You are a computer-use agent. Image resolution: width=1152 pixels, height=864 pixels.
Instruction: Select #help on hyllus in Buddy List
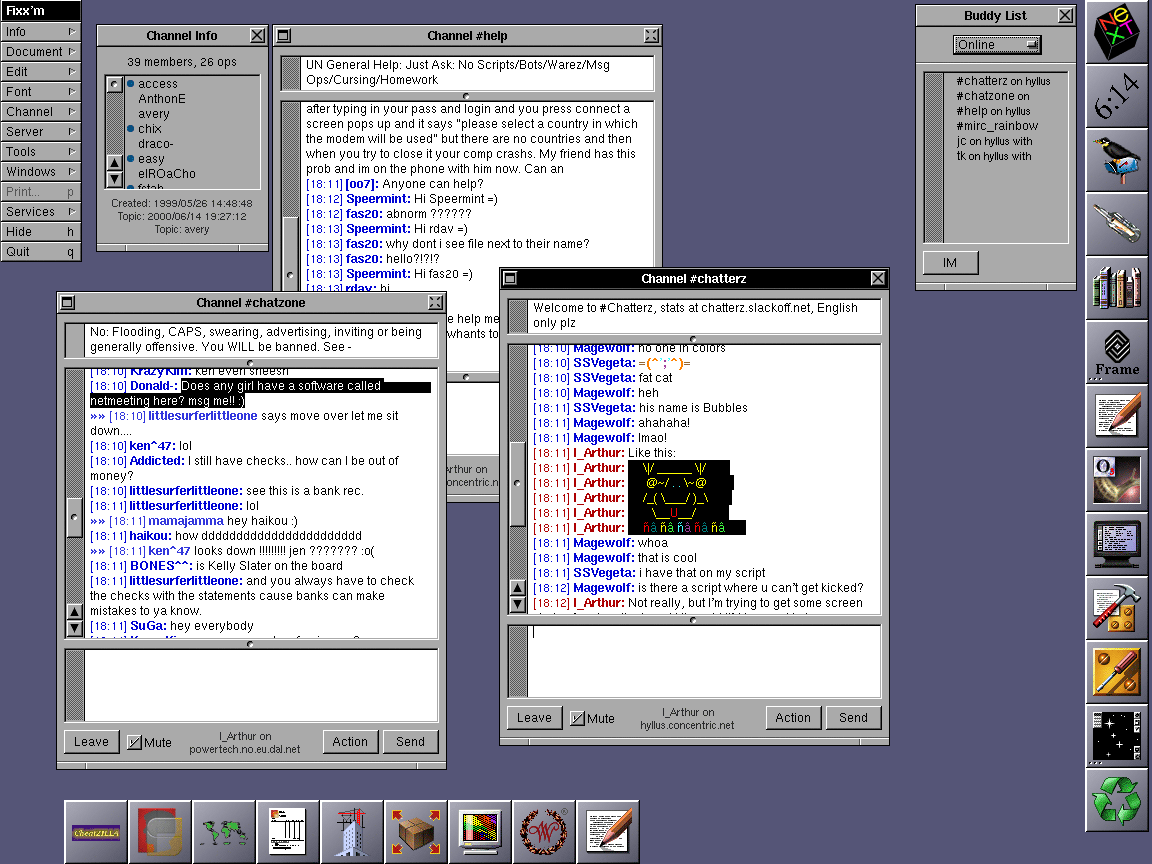[x=993, y=111]
